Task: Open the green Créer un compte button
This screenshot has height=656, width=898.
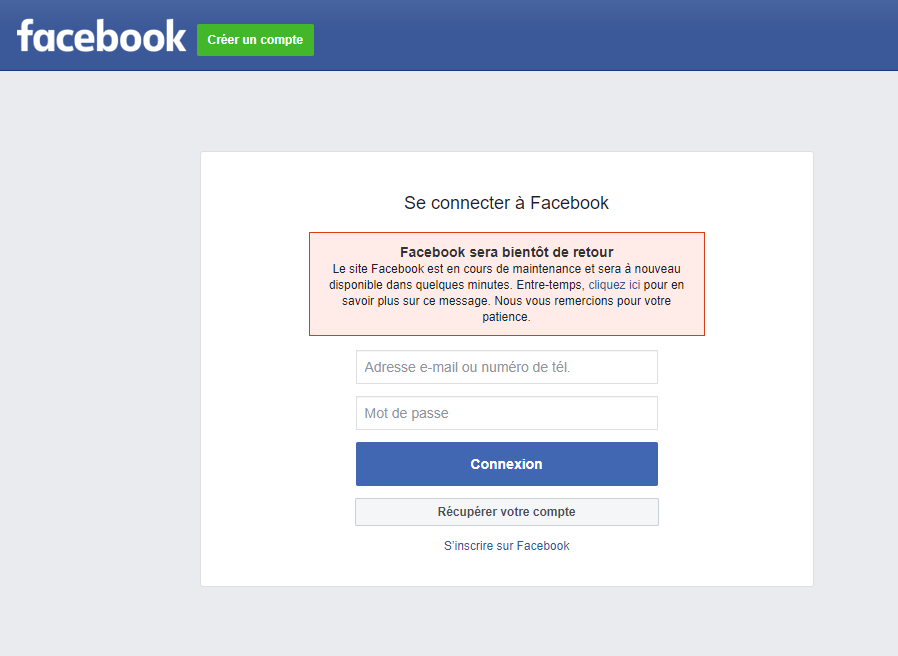Action: click(x=255, y=40)
